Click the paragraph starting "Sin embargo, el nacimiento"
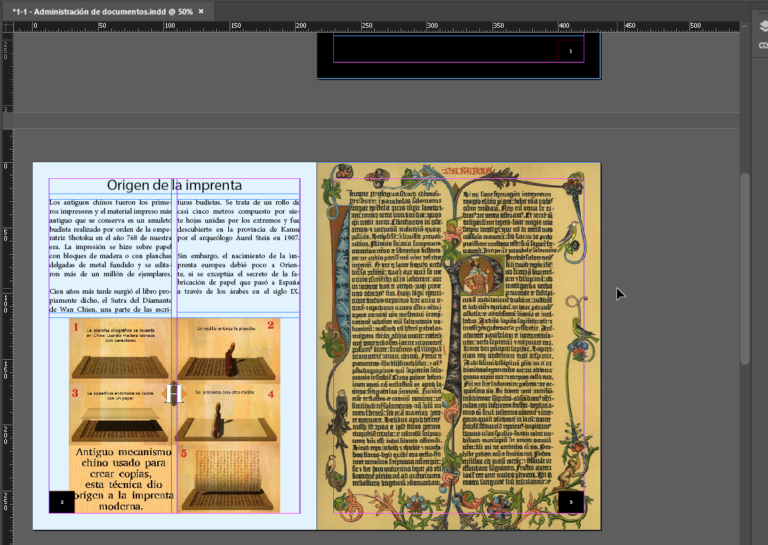This screenshot has width=768, height=545. coord(239,274)
